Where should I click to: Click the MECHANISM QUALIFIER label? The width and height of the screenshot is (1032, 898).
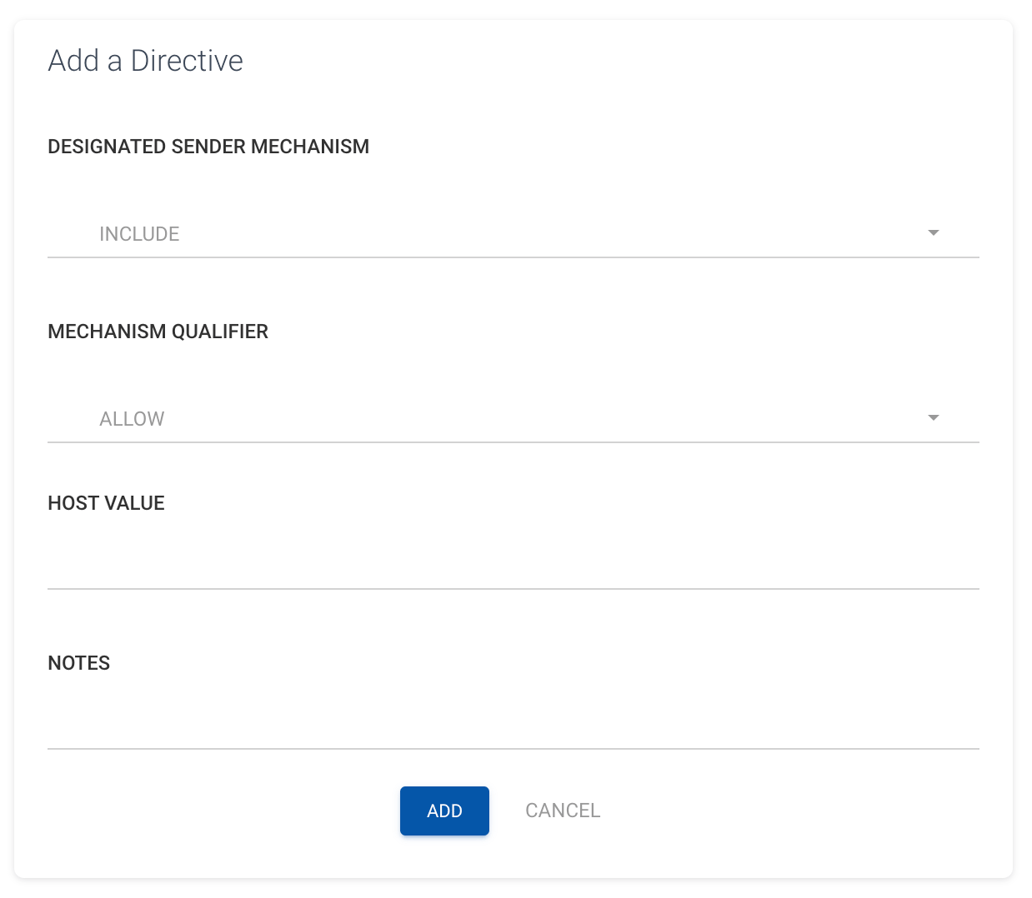click(157, 331)
